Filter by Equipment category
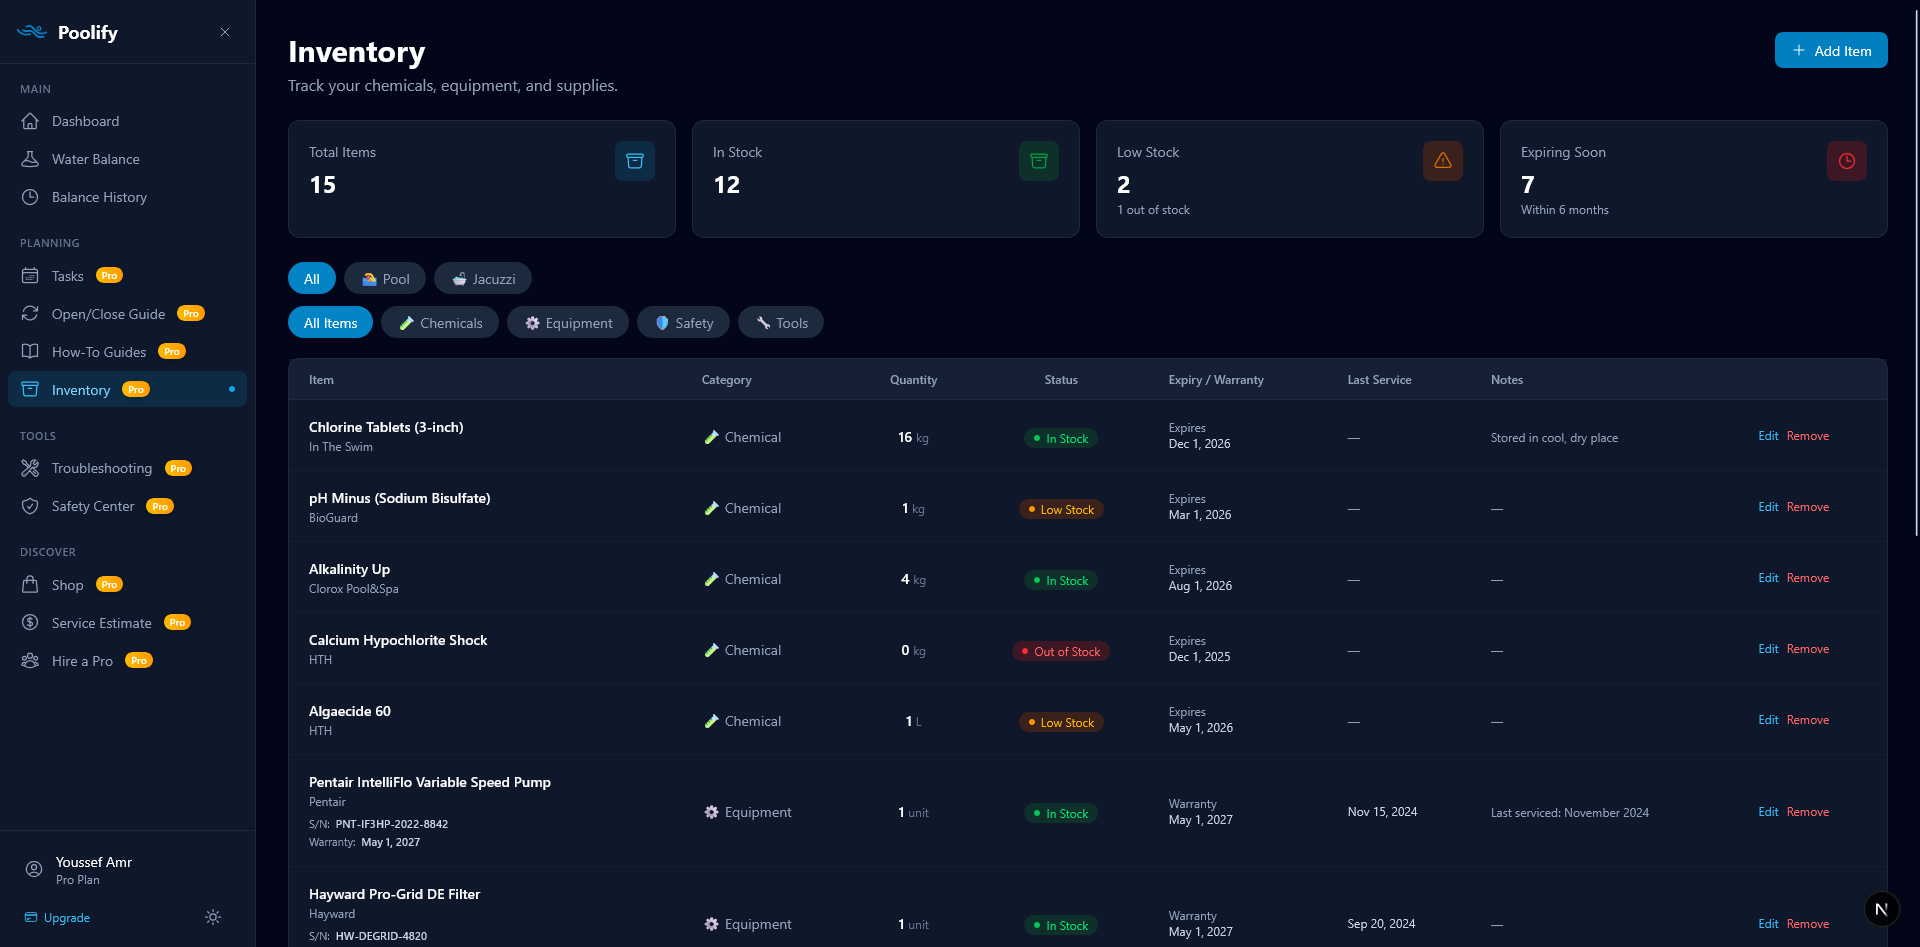The width and height of the screenshot is (1920, 947). tap(568, 322)
